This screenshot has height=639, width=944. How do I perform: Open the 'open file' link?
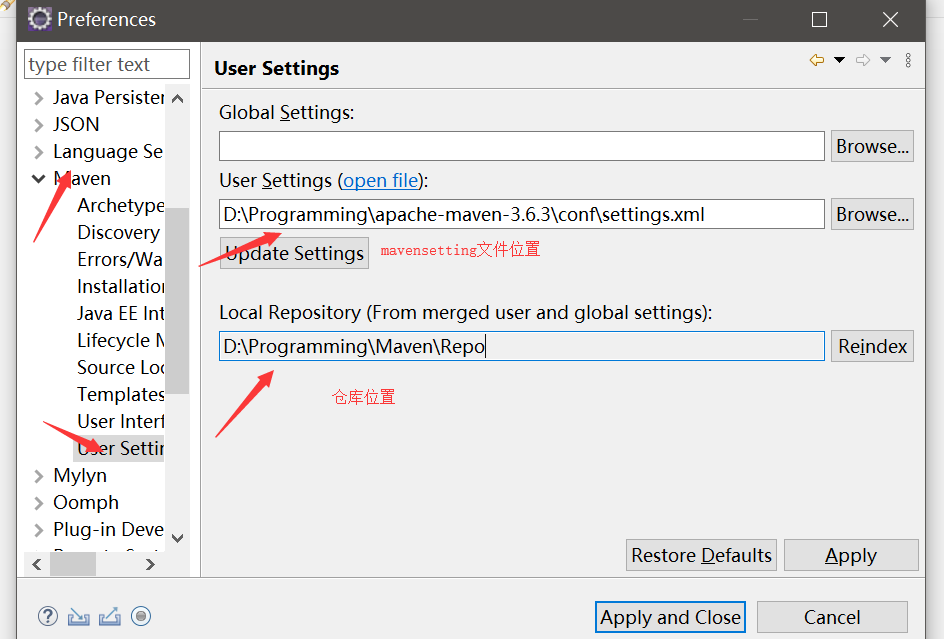[380, 181]
